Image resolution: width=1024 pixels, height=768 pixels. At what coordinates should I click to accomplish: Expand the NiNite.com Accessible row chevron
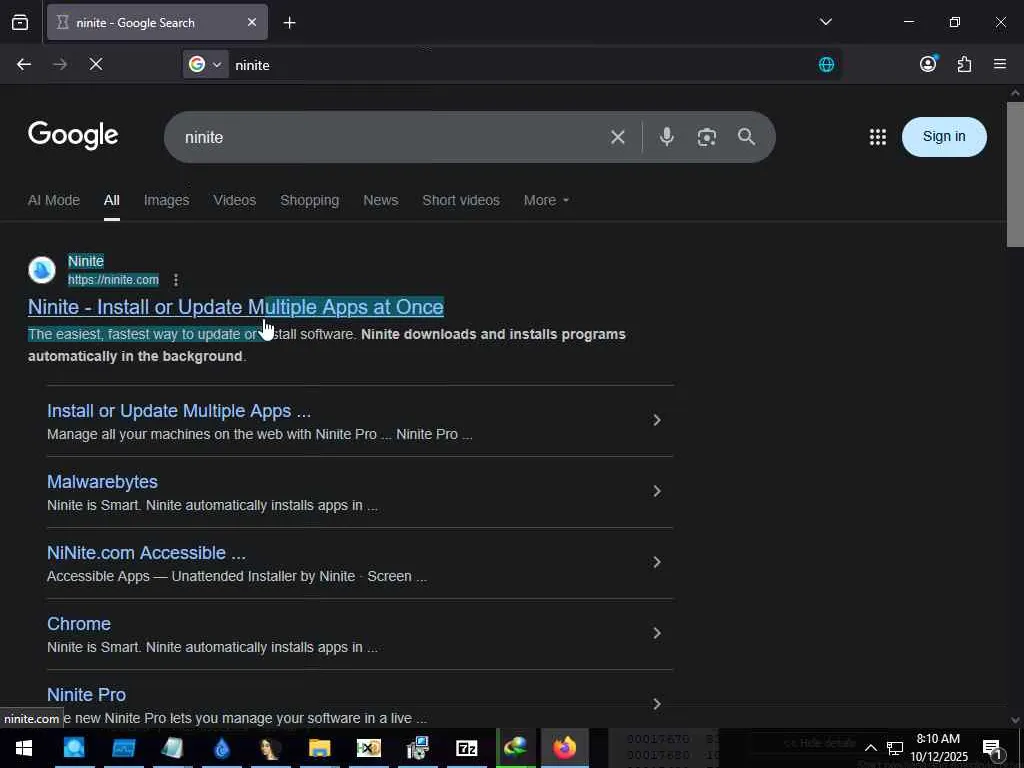click(x=657, y=562)
